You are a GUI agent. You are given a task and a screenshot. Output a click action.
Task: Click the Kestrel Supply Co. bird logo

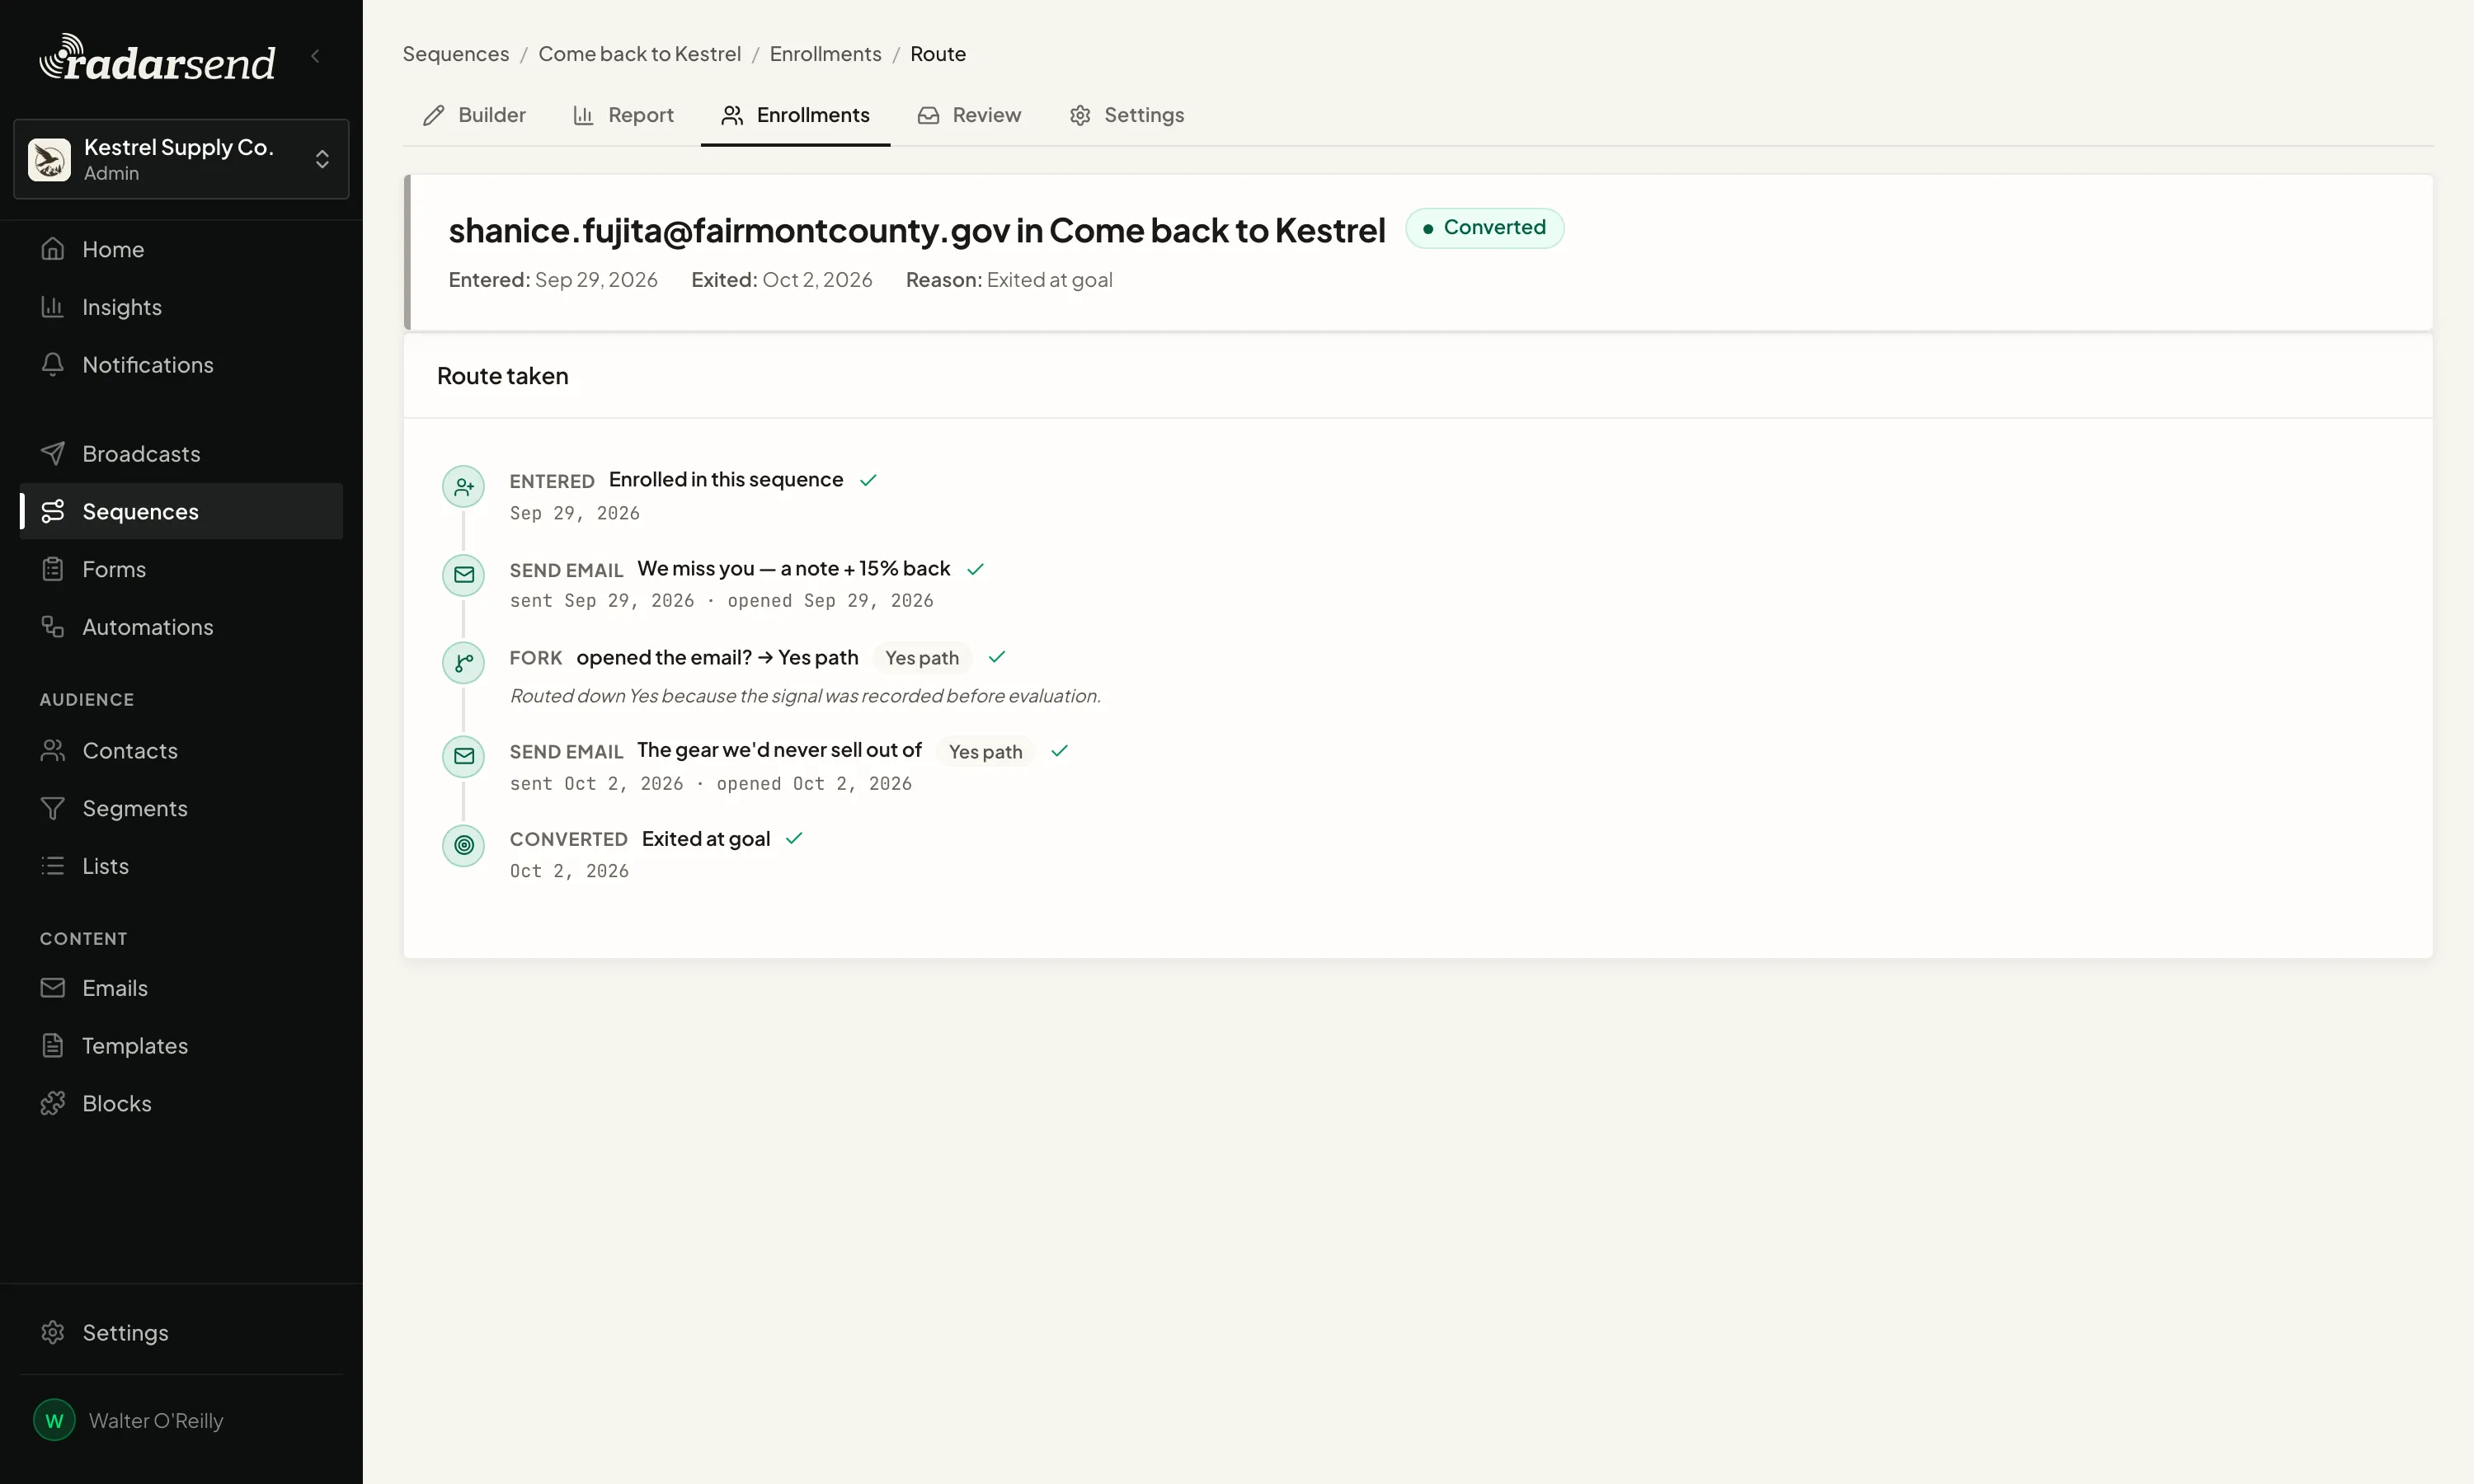(x=49, y=159)
